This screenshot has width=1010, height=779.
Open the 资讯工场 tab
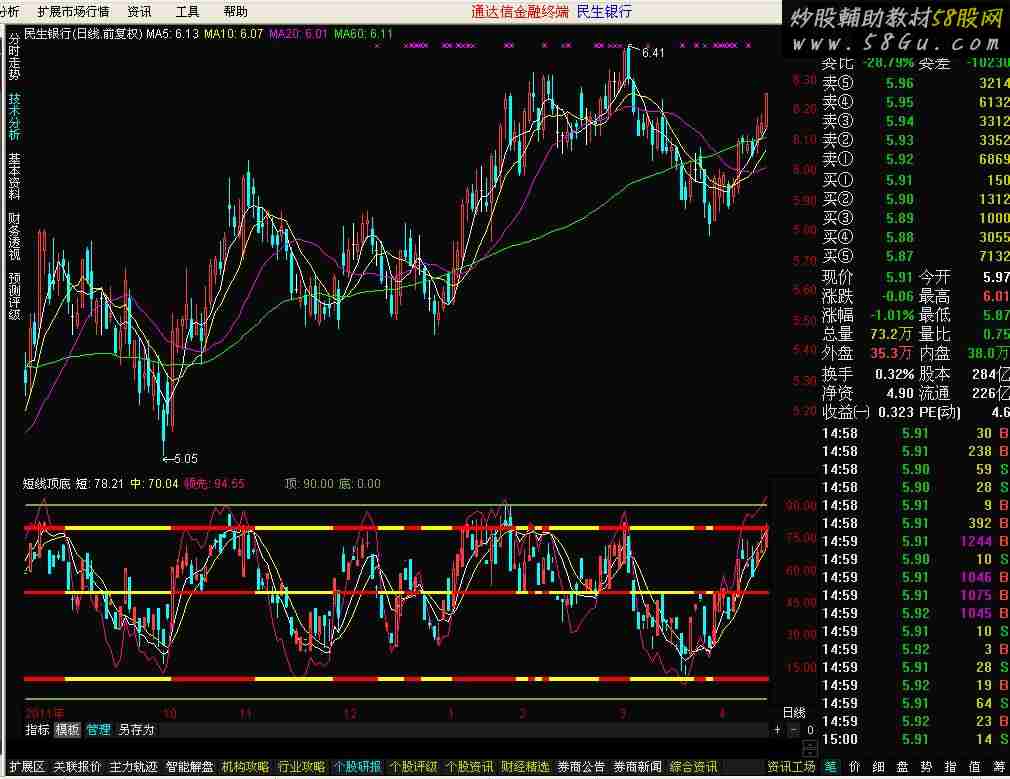pos(792,767)
